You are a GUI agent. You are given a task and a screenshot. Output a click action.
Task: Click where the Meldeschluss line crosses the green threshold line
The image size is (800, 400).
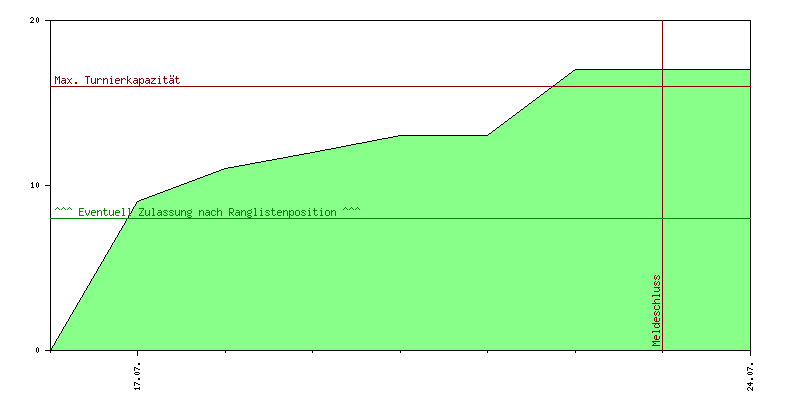click(662, 218)
